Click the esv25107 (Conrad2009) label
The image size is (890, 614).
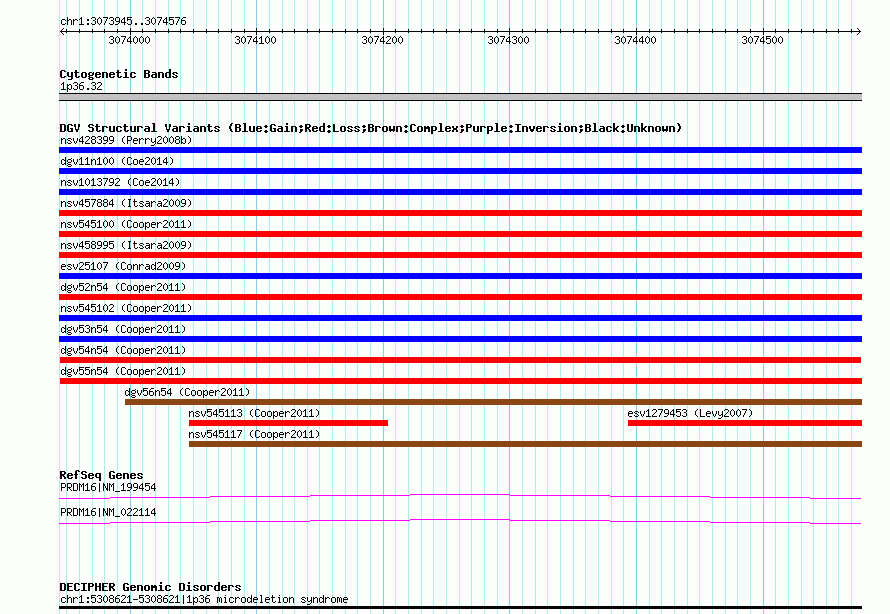coord(123,266)
